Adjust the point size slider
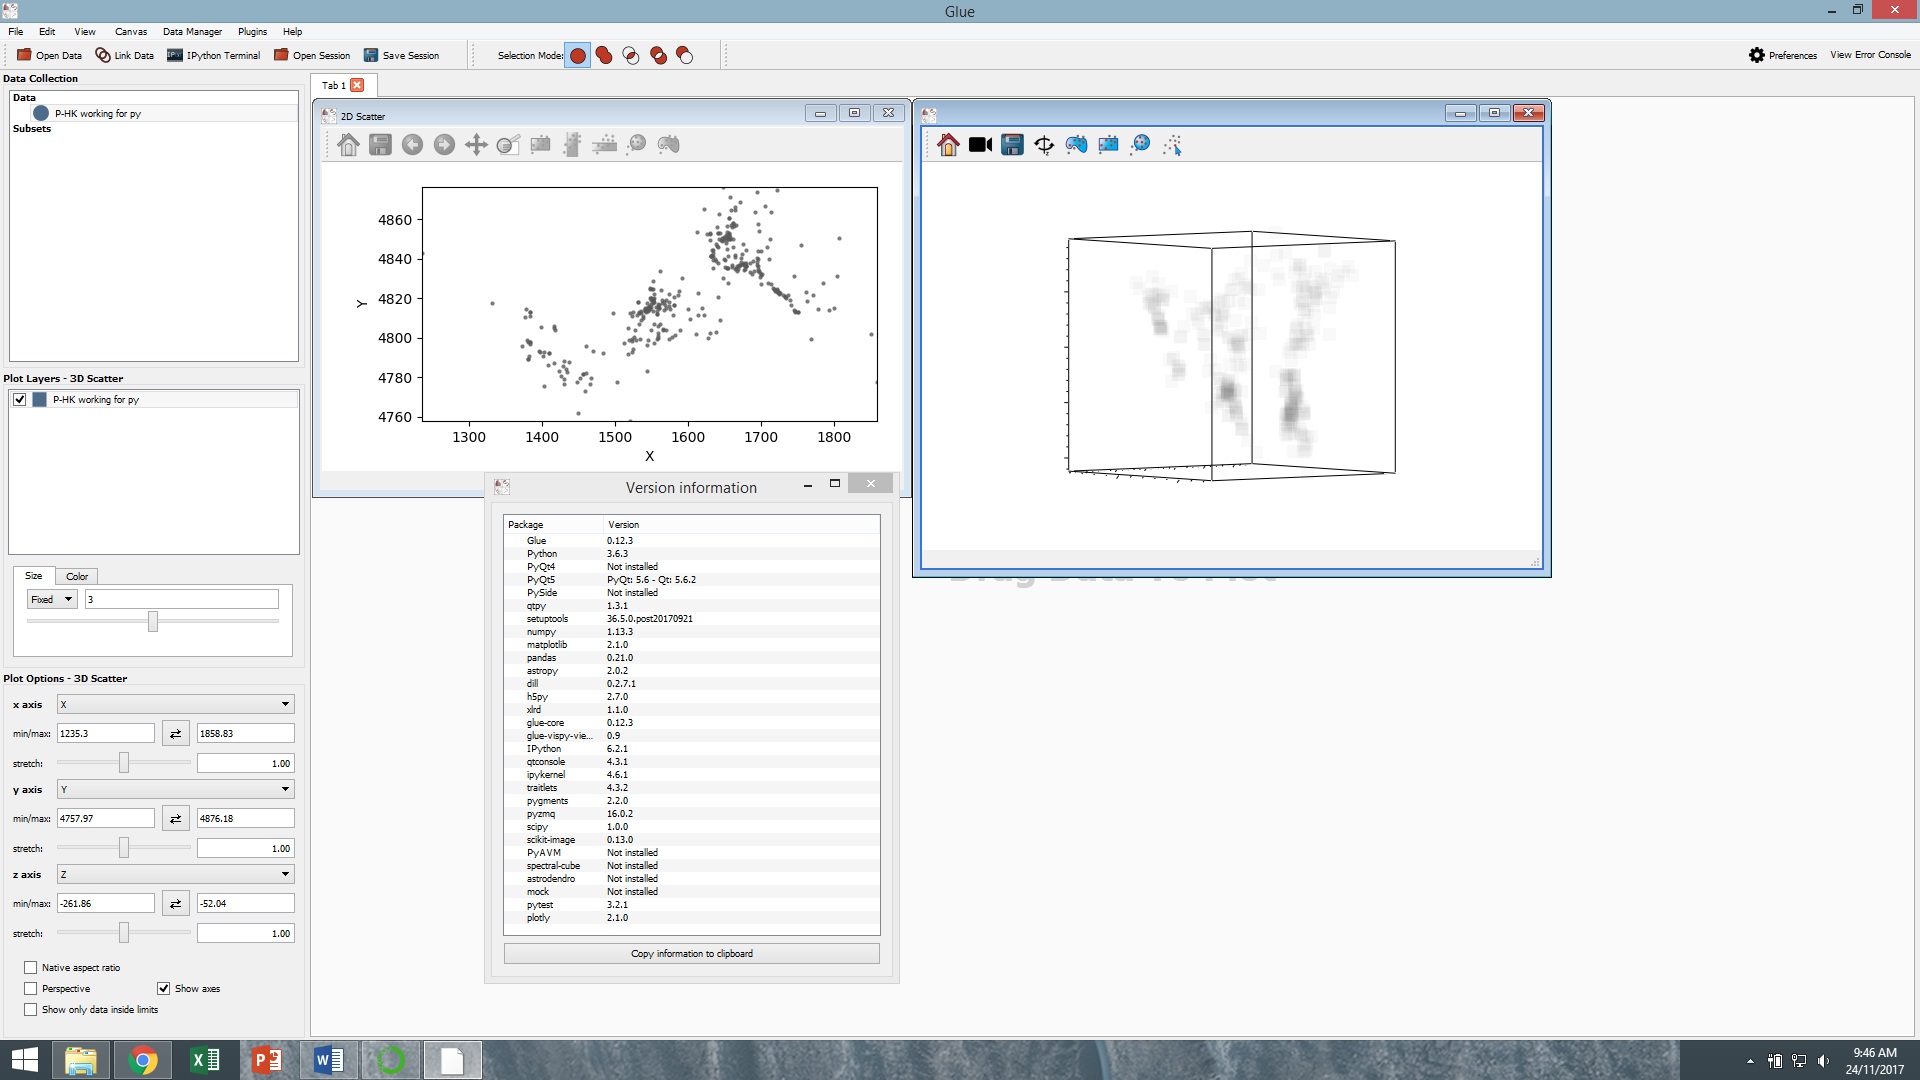Viewport: 1920px width, 1080px height. (153, 621)
